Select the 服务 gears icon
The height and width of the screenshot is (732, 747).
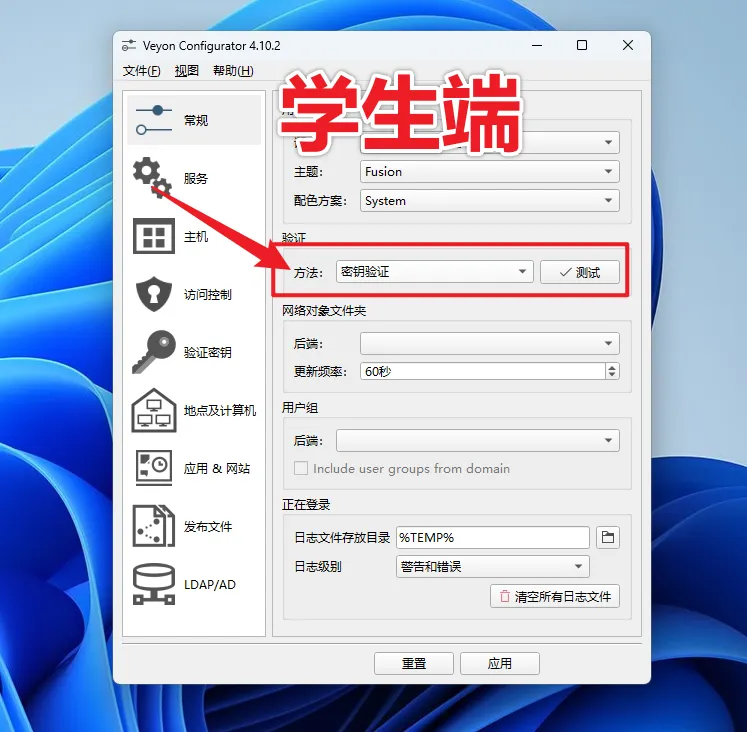click(152, 178)
